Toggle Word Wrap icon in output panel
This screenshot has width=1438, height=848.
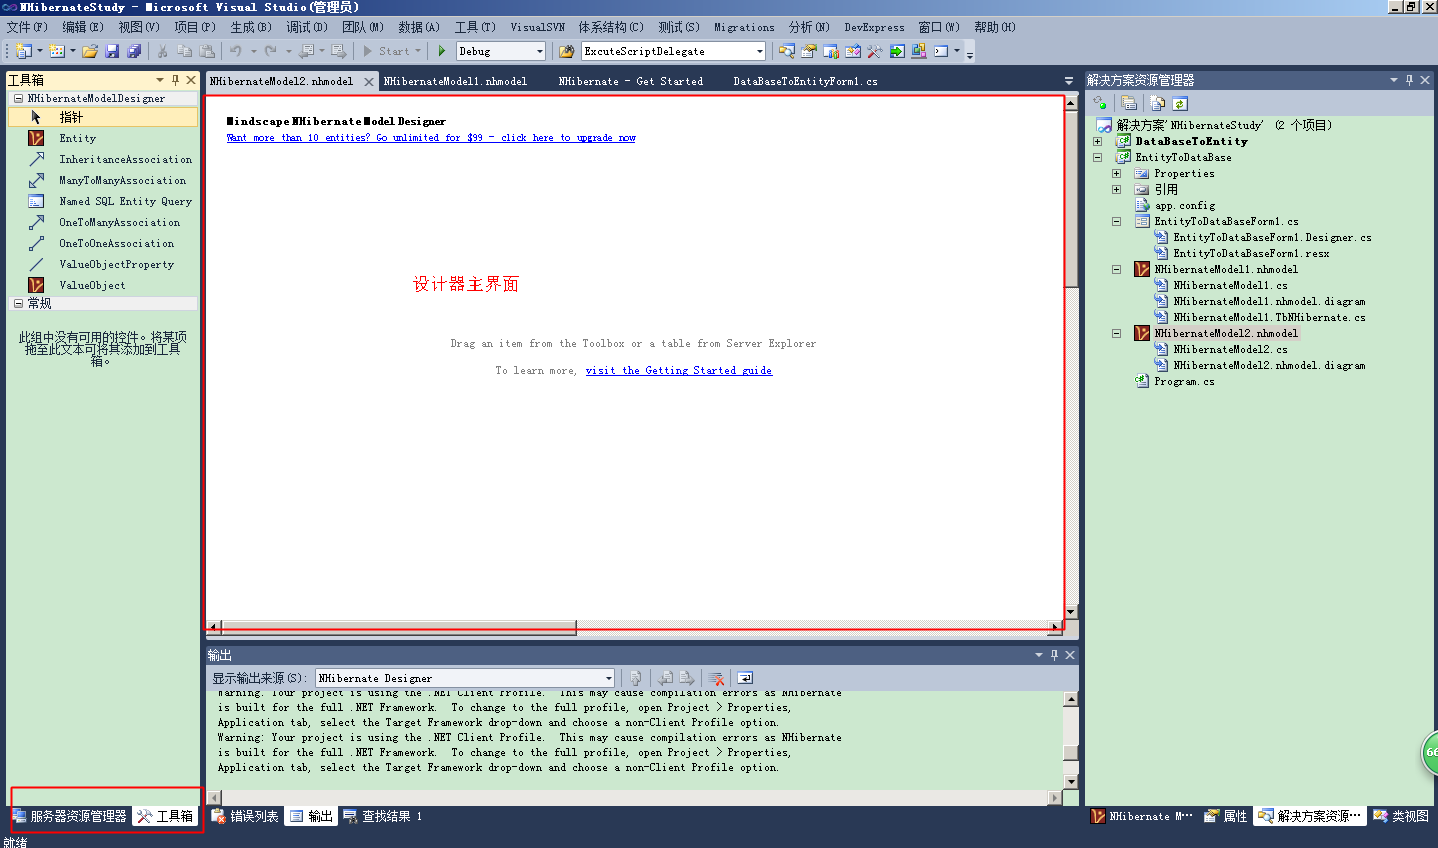745,678
